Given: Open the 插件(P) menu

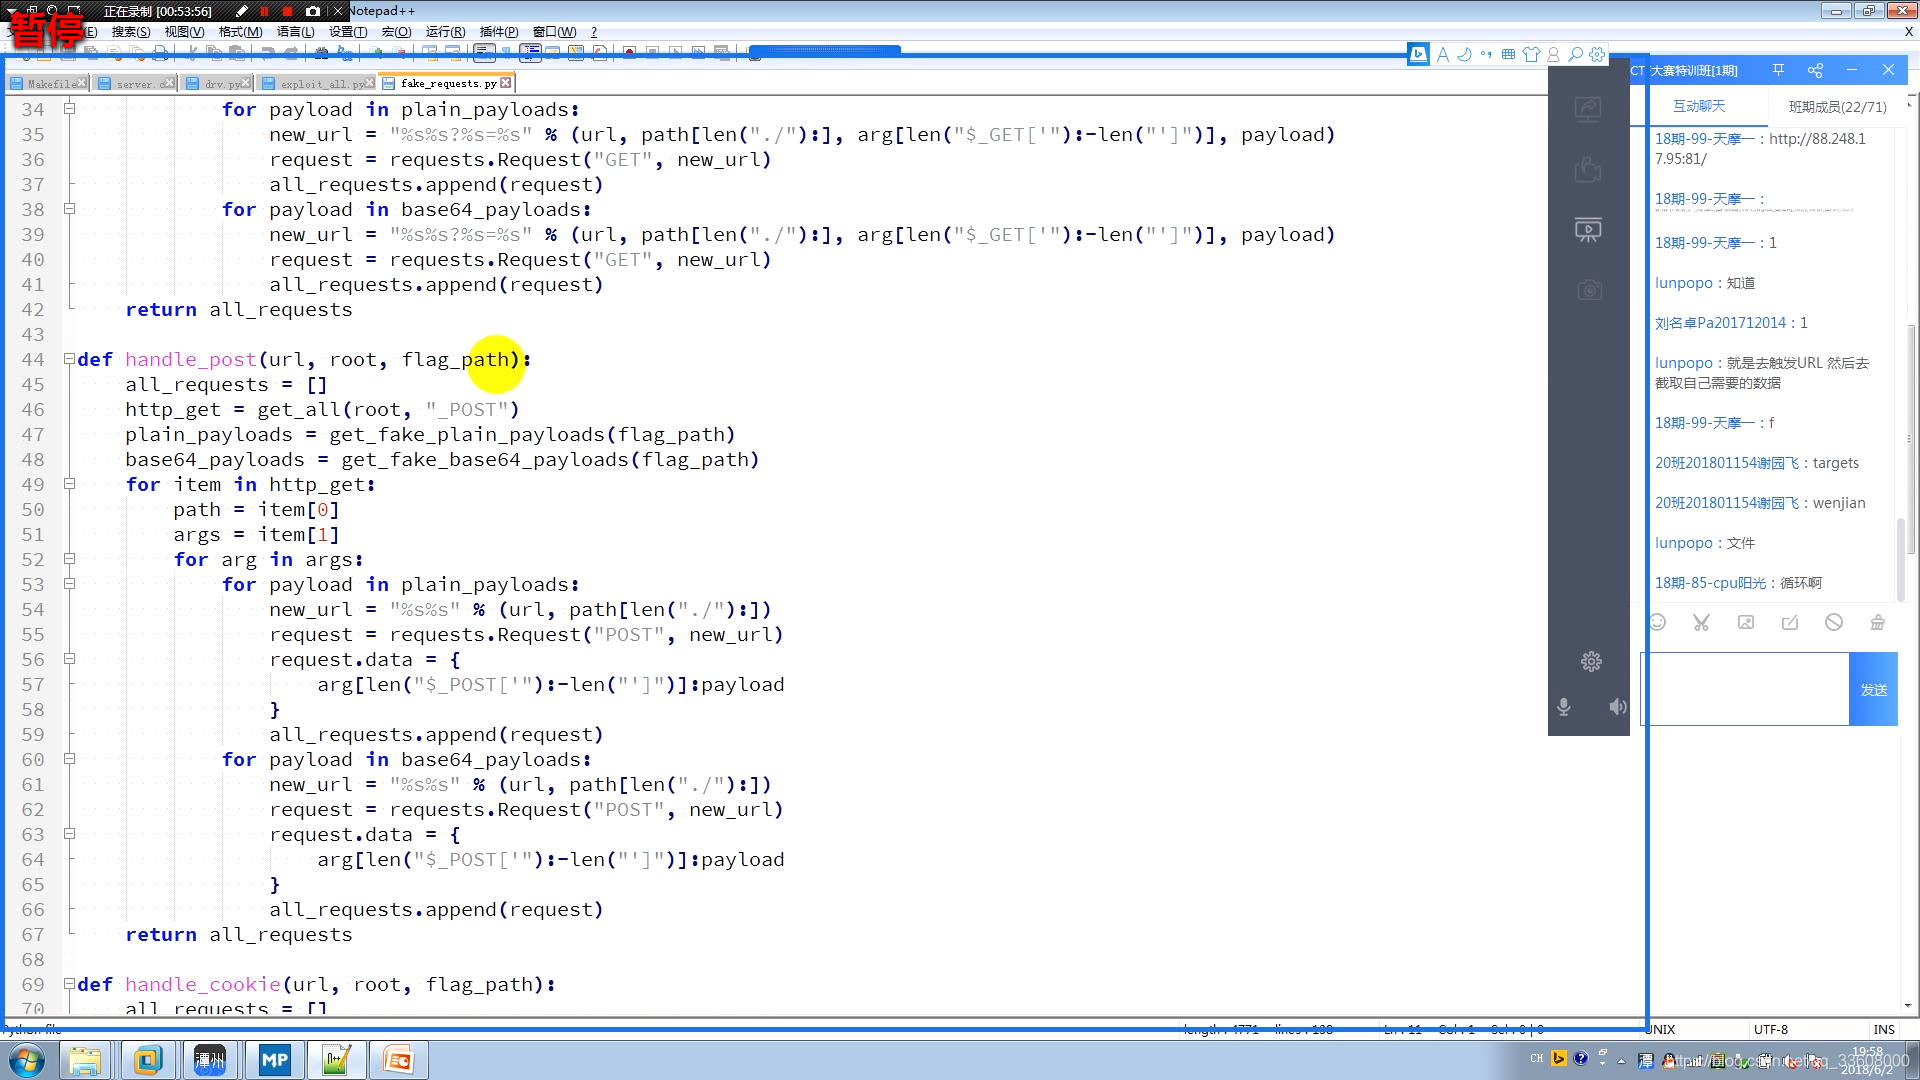Looking at the screenshot, I should (x=498, y=32).
